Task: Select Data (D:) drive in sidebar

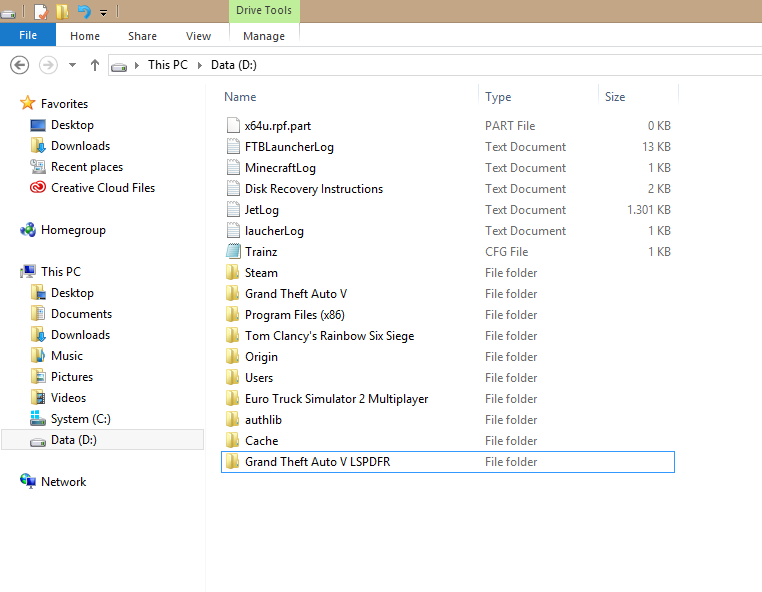Action: pyautogui.click(x=103, y=439)
